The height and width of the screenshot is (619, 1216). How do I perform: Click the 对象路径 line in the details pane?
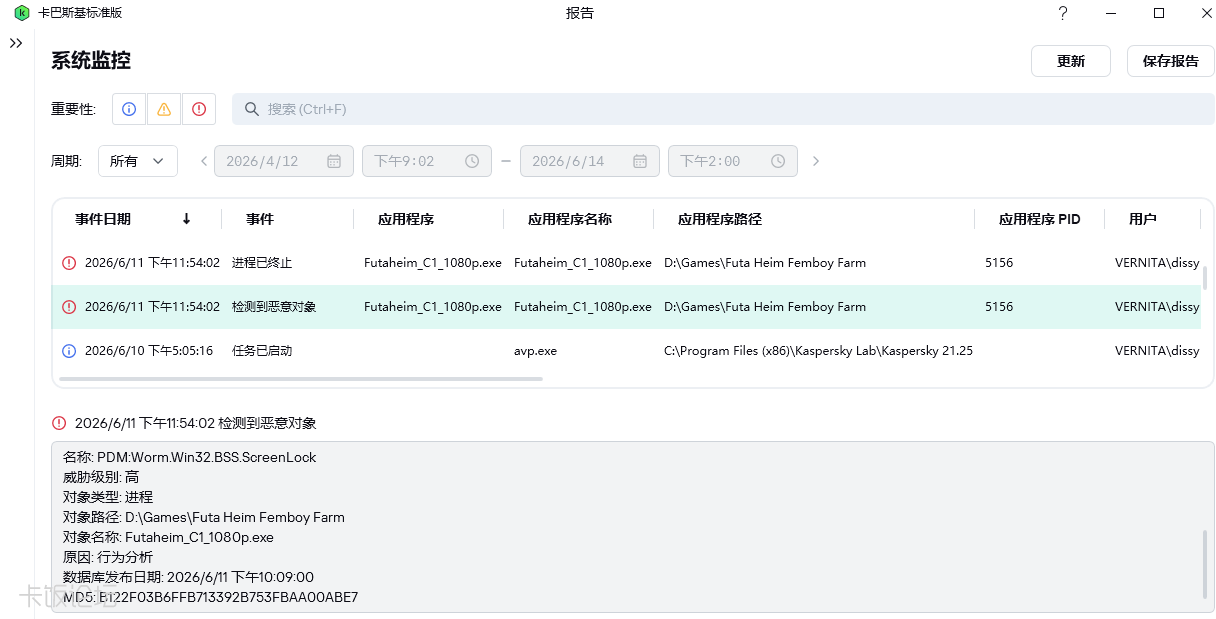click(204, 517)
